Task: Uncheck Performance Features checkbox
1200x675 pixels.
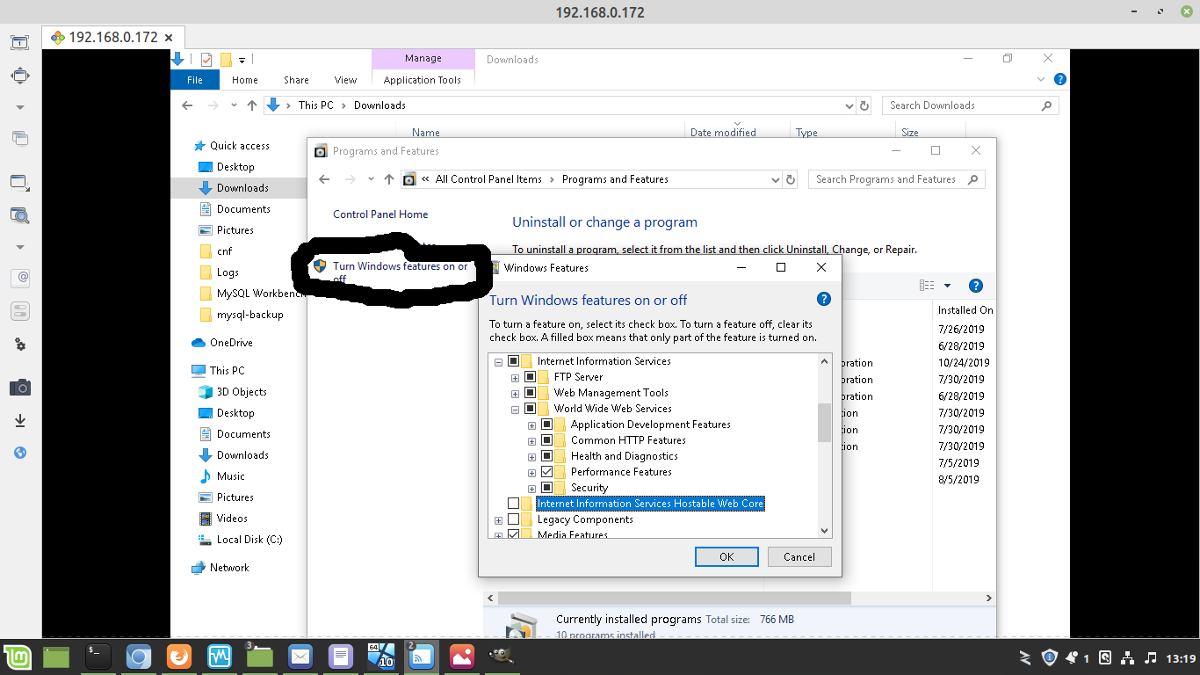Action: [x=547, y=472]
